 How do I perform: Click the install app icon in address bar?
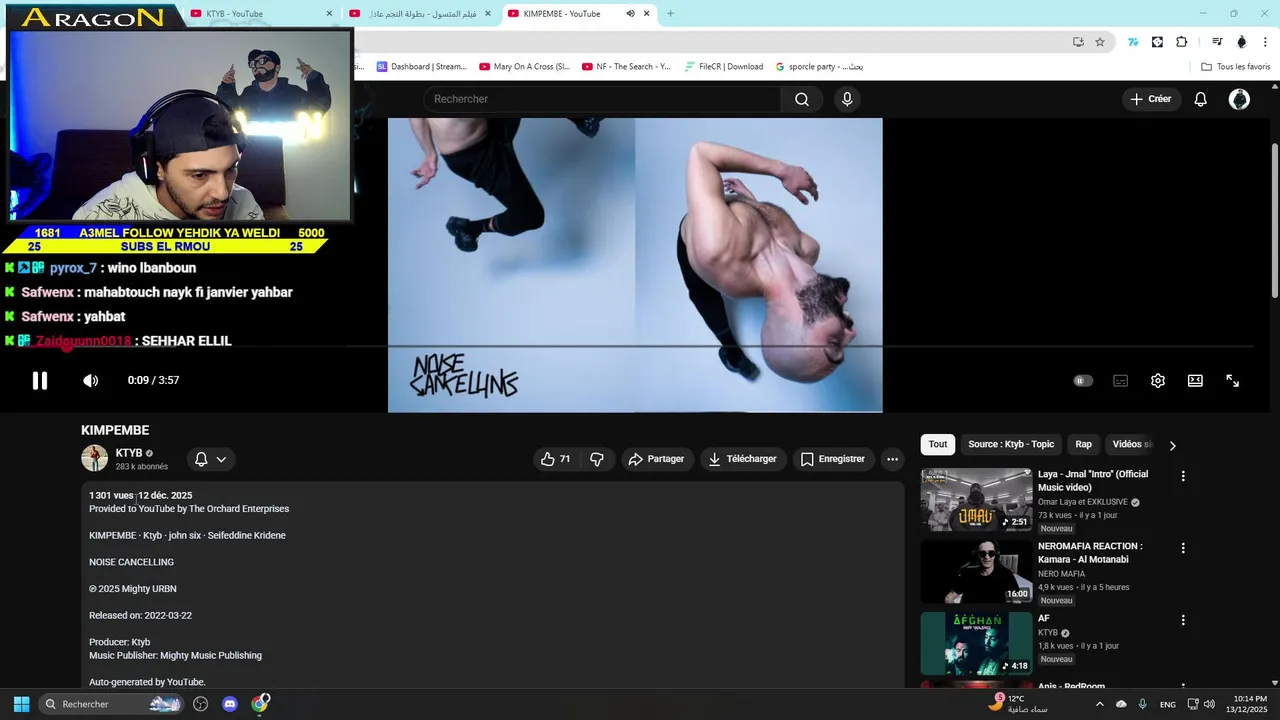pos(1078,42)
